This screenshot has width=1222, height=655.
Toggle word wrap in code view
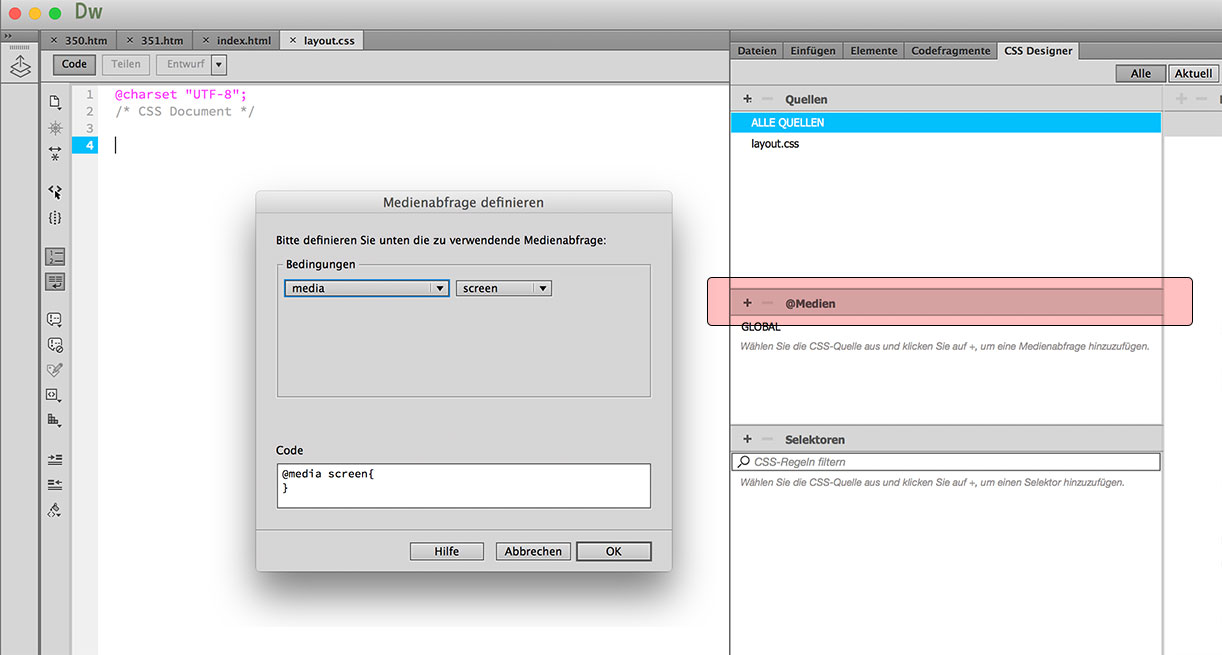pyautogui.click(x=55, y=282)
